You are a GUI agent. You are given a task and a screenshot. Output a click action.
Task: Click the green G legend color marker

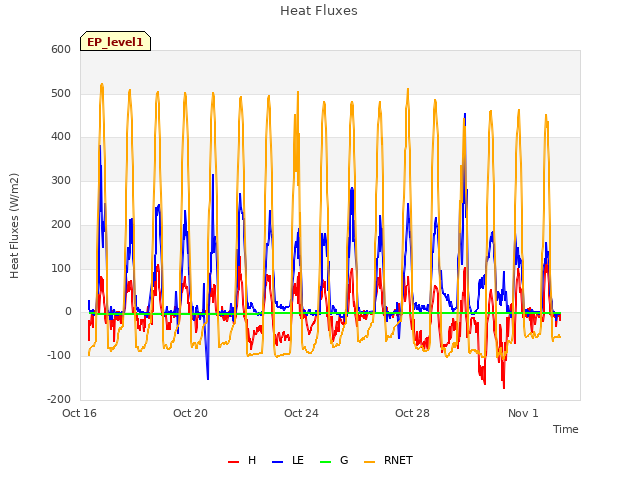click(325, 462)
